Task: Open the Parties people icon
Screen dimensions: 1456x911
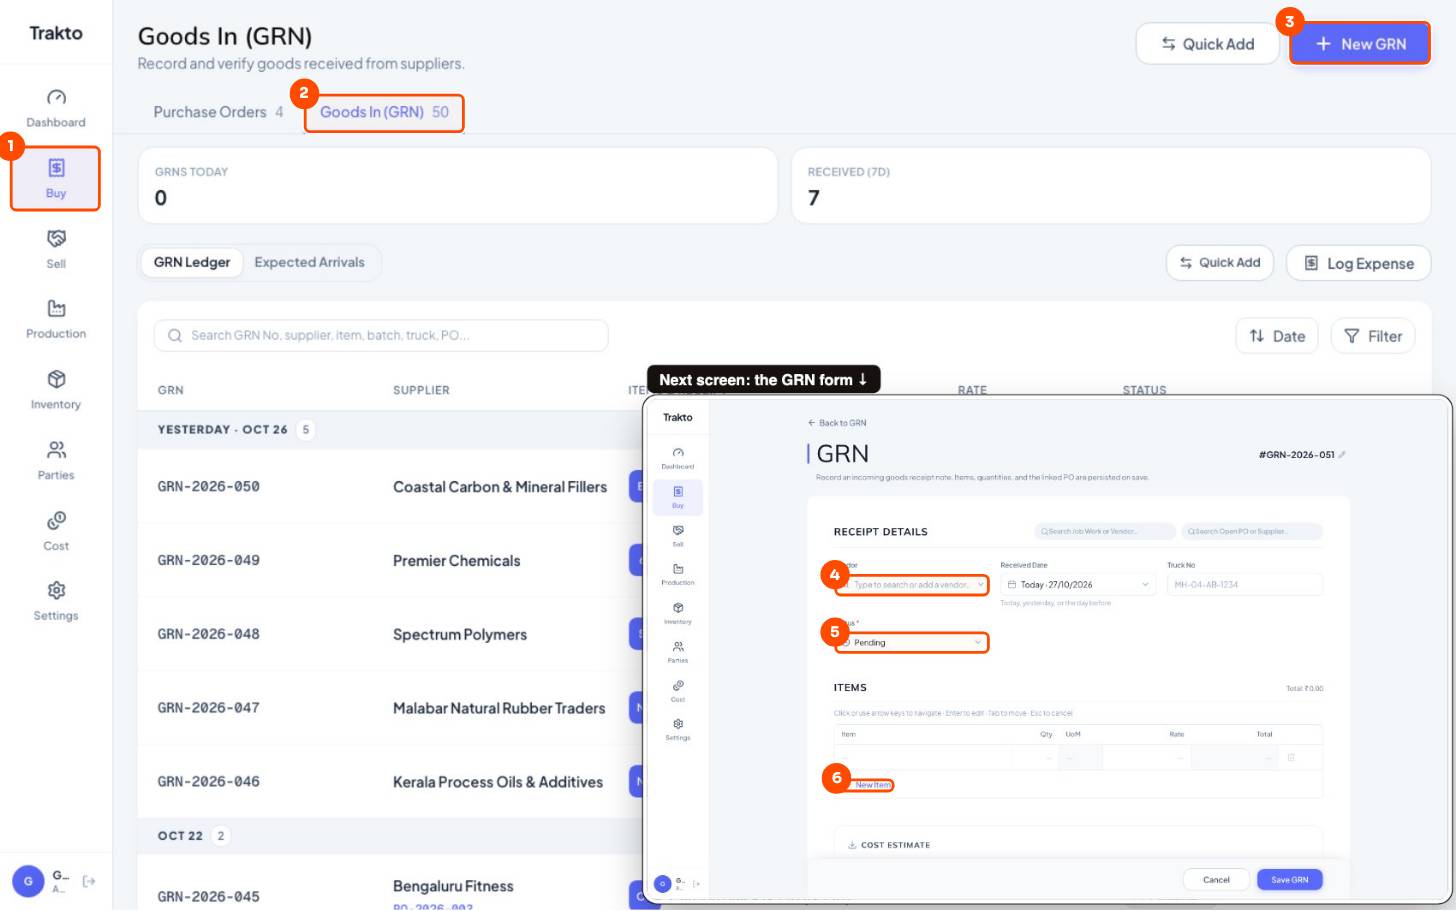Action: click(x=56, y=460)
